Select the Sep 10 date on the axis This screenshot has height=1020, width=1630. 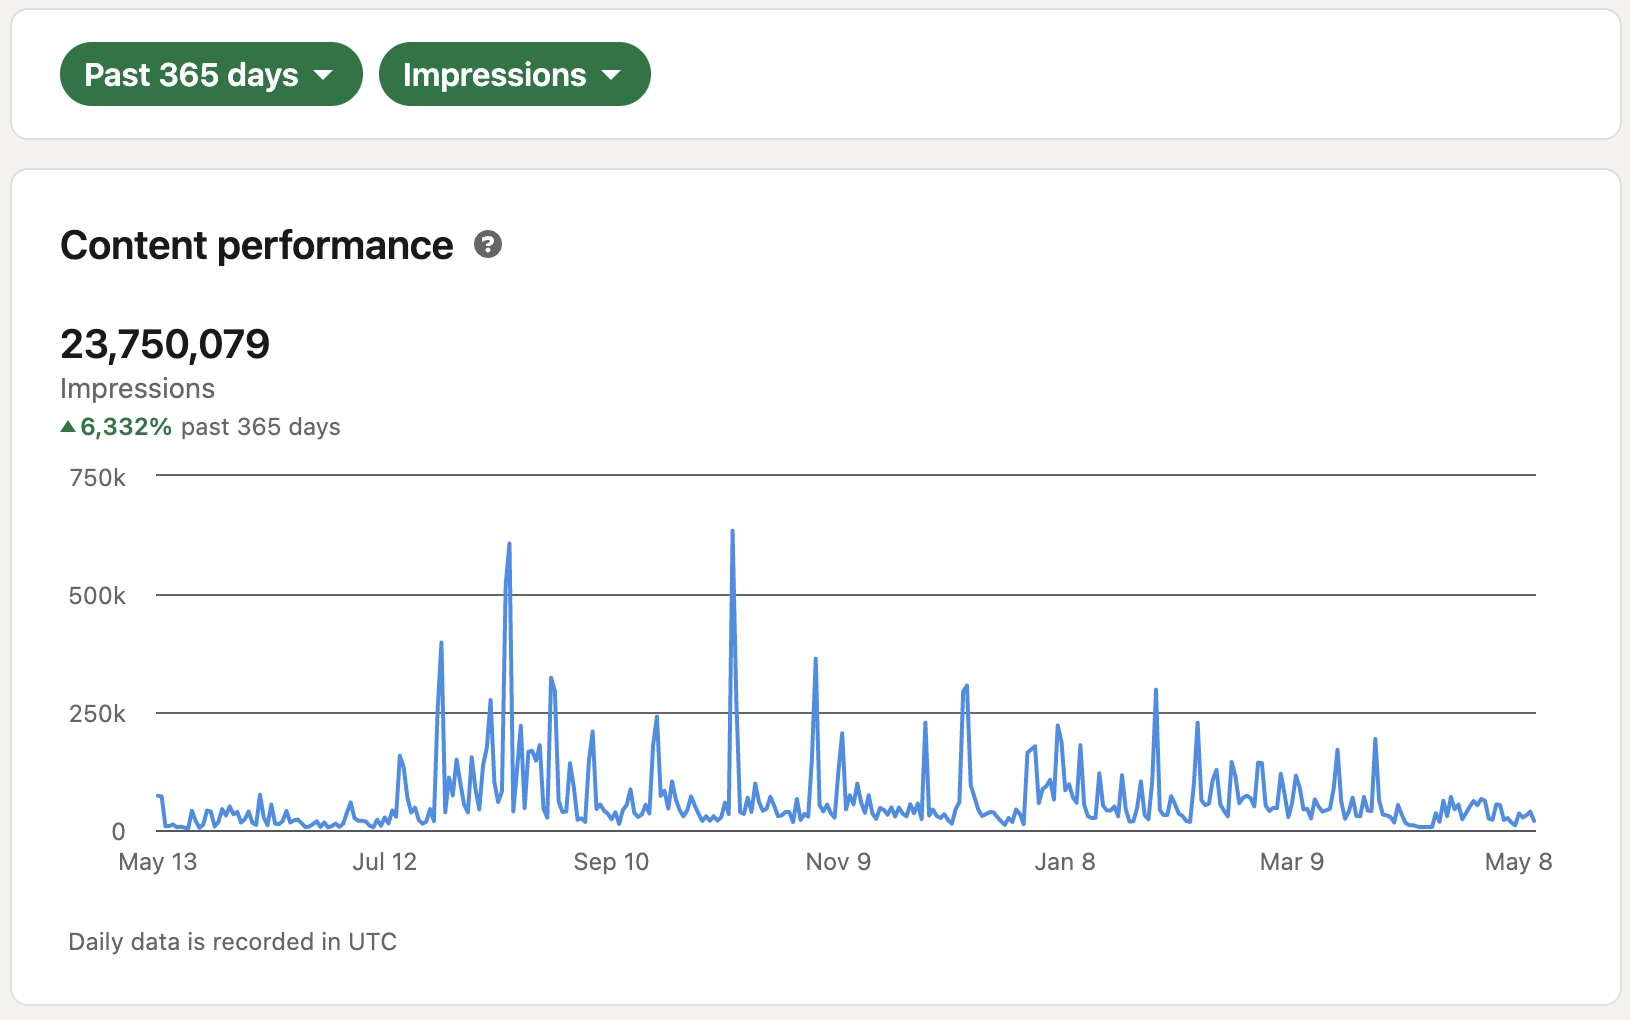pyautogui.click(x=611, y=862)
